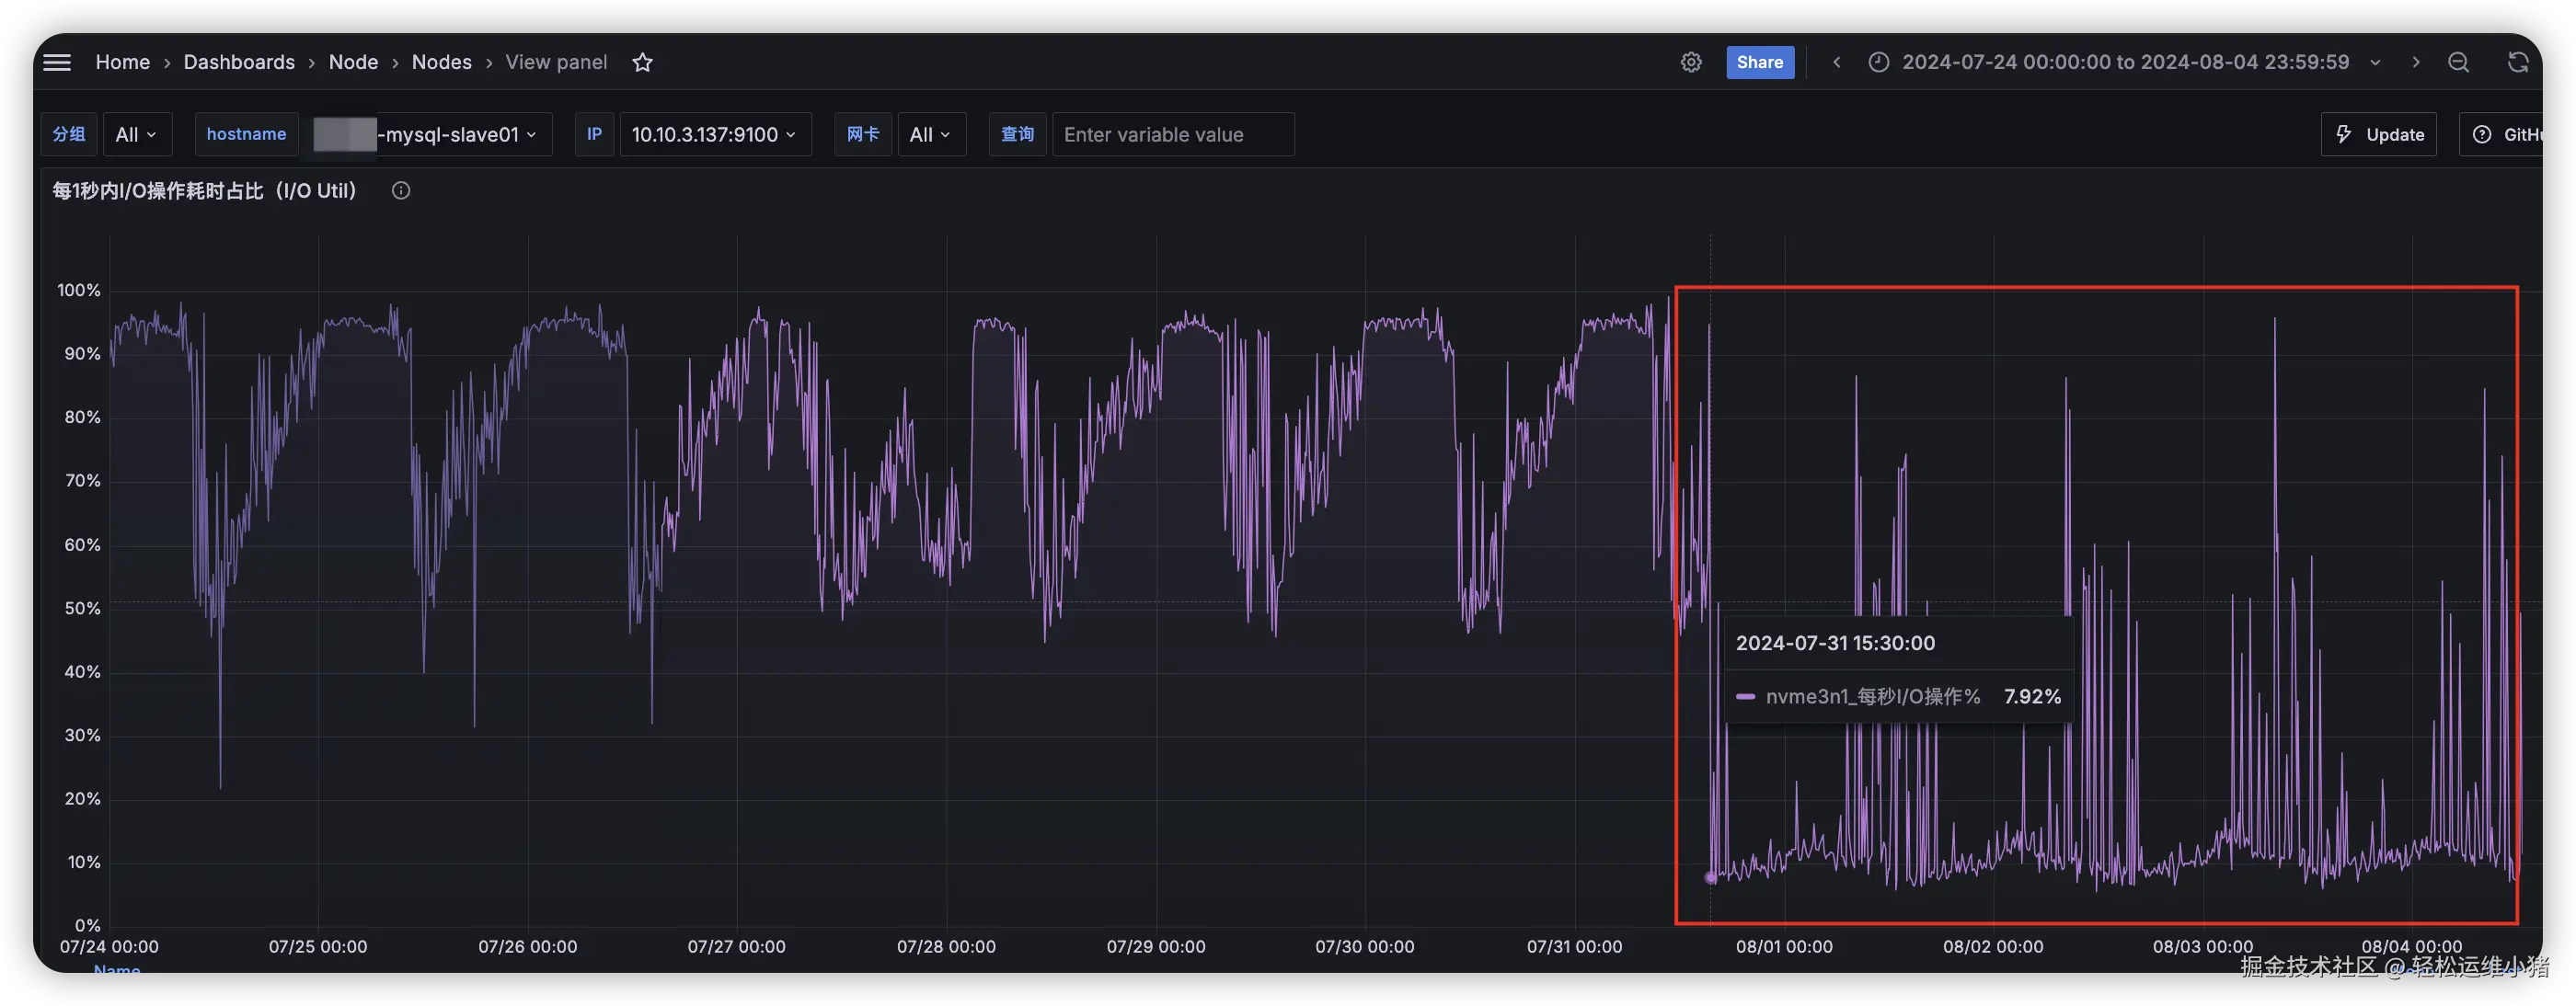Open the IP 10.10.3.137:9100 dropdown

[x=714, y=134]
